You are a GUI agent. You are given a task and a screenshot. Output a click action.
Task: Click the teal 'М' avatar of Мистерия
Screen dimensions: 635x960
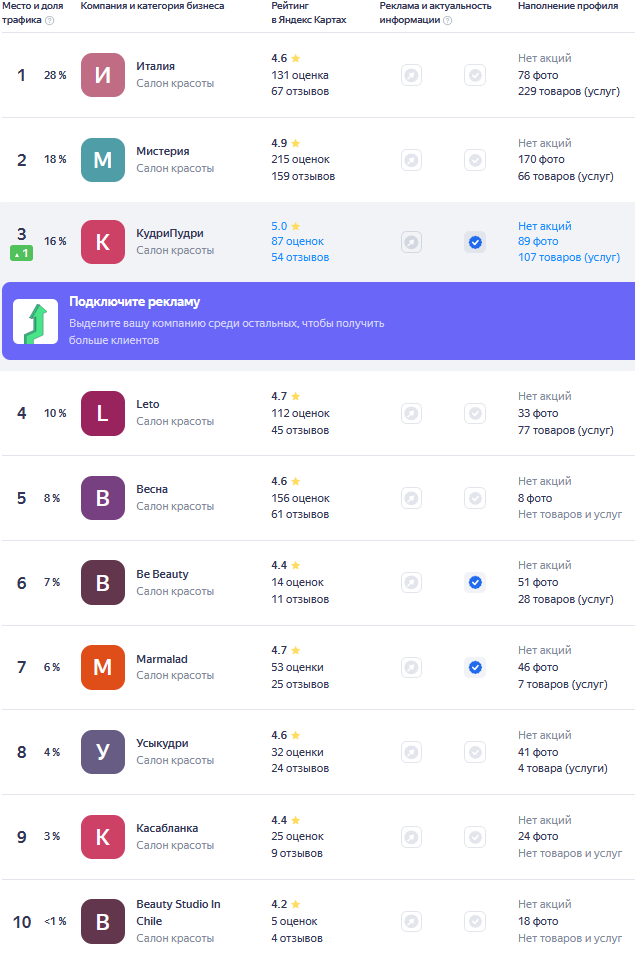(103, 160)
